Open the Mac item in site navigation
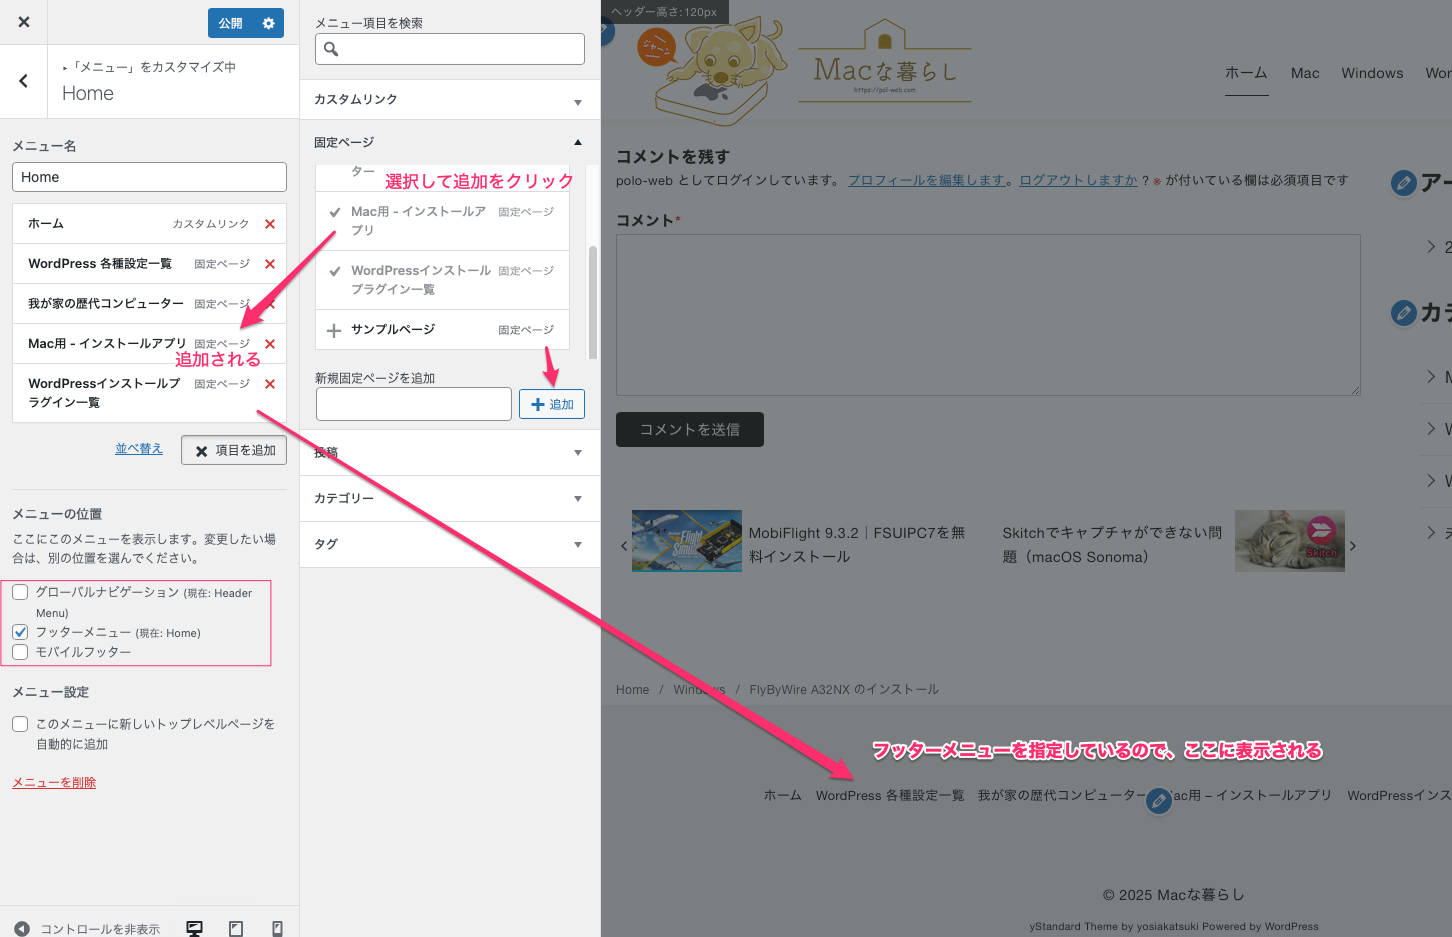 [x=1304, y=73]
